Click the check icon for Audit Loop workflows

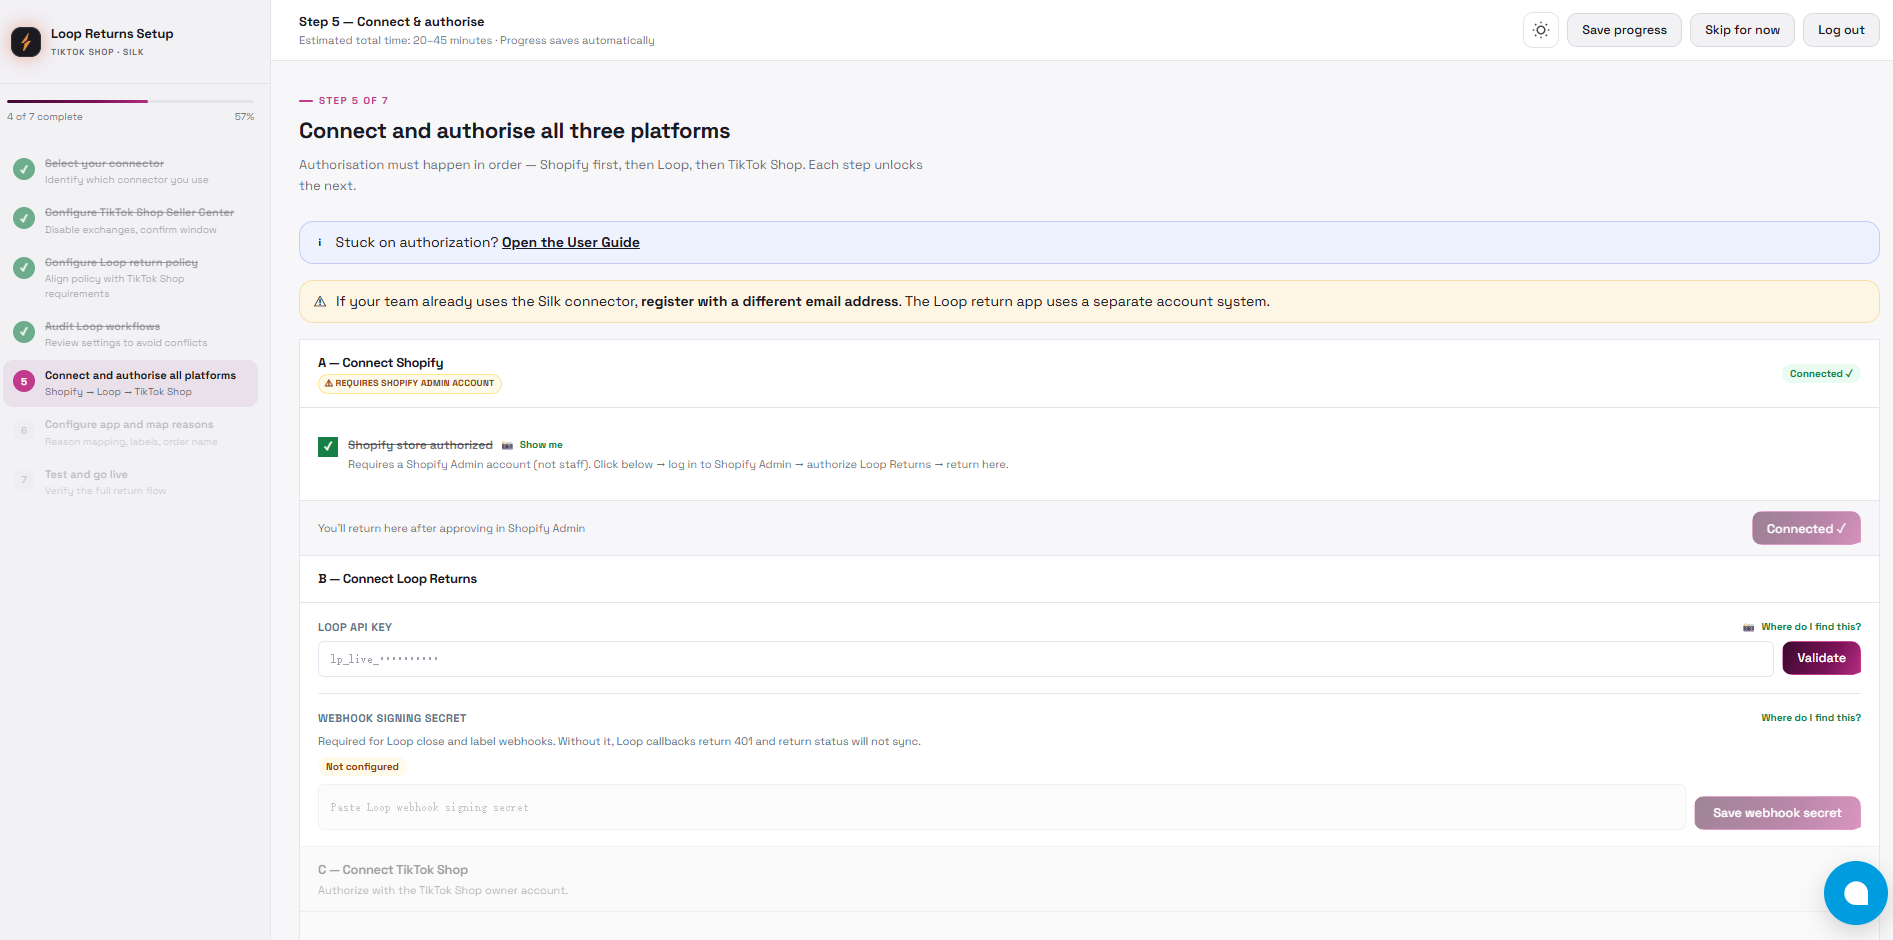[x=24, y=332]
